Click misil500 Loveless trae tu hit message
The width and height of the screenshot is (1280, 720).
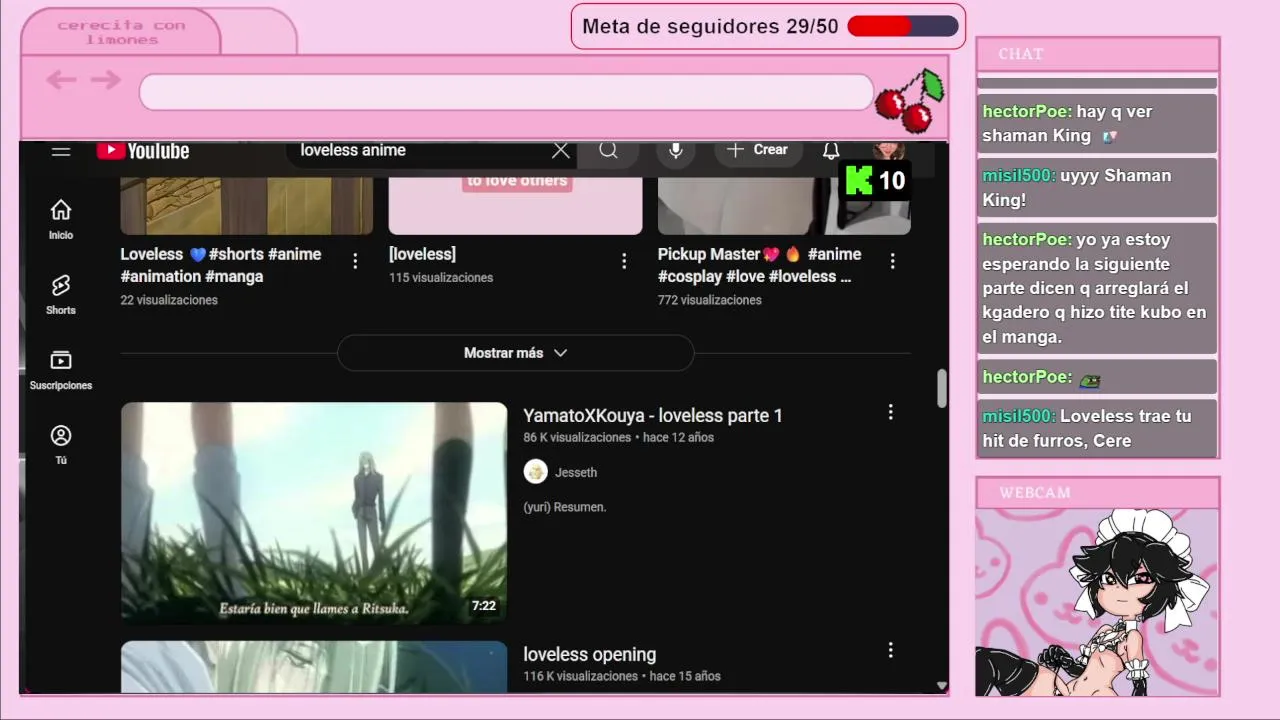click(x=1097, y=428)
